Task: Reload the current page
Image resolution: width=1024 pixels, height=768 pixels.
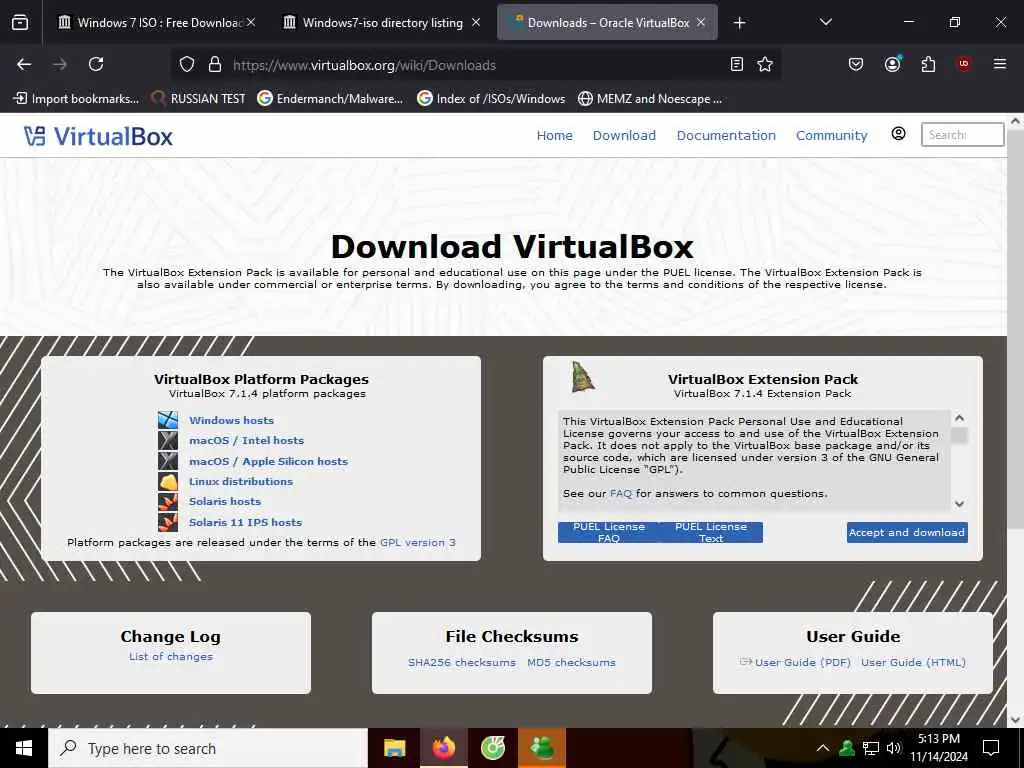Action: point(96,64)
